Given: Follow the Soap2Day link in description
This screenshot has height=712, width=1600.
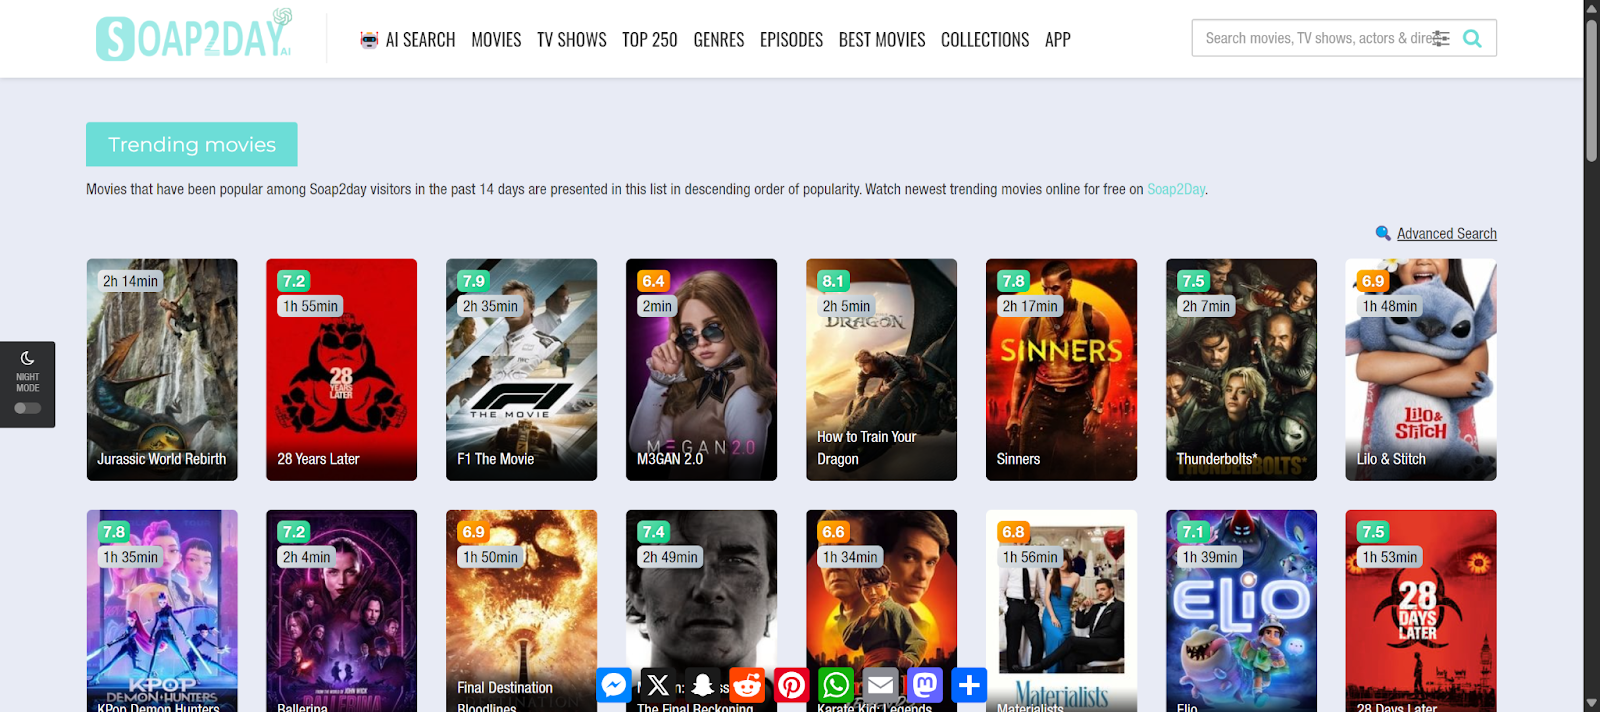Looking at the screenshot, I should 1176,189.
